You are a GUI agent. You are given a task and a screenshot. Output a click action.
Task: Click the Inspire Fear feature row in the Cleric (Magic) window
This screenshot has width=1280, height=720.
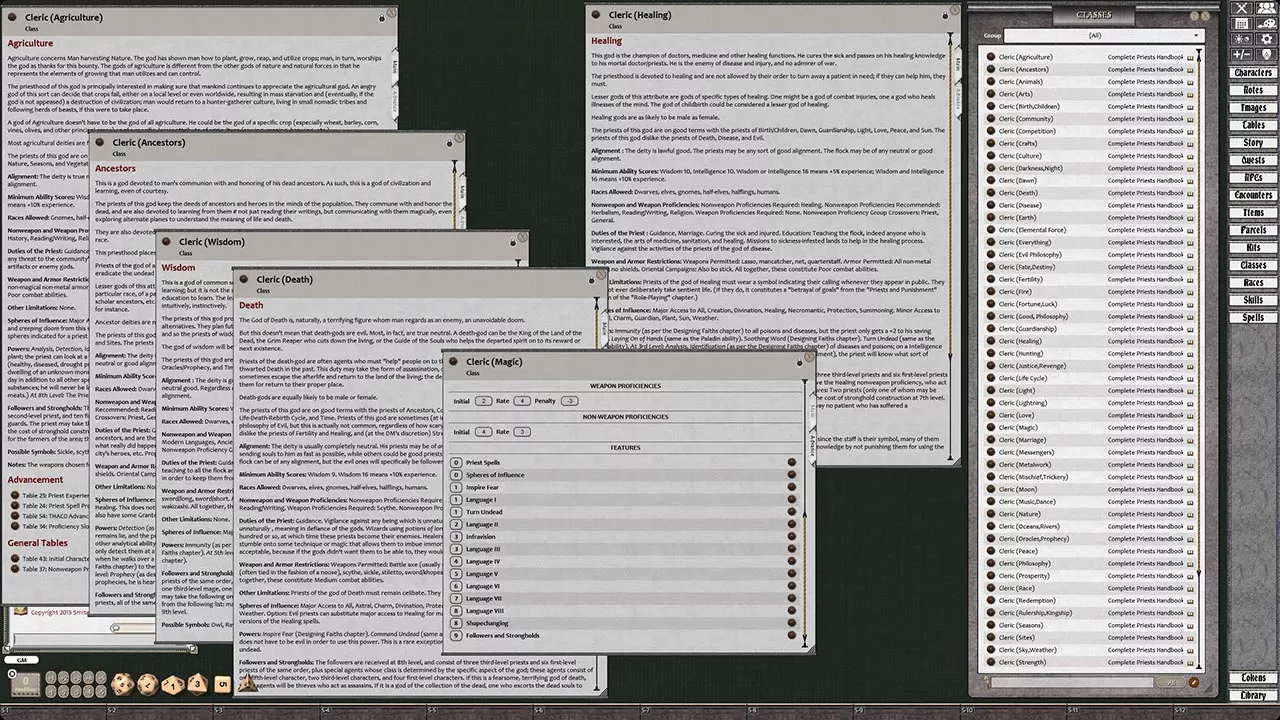click(x=622, y=487)
